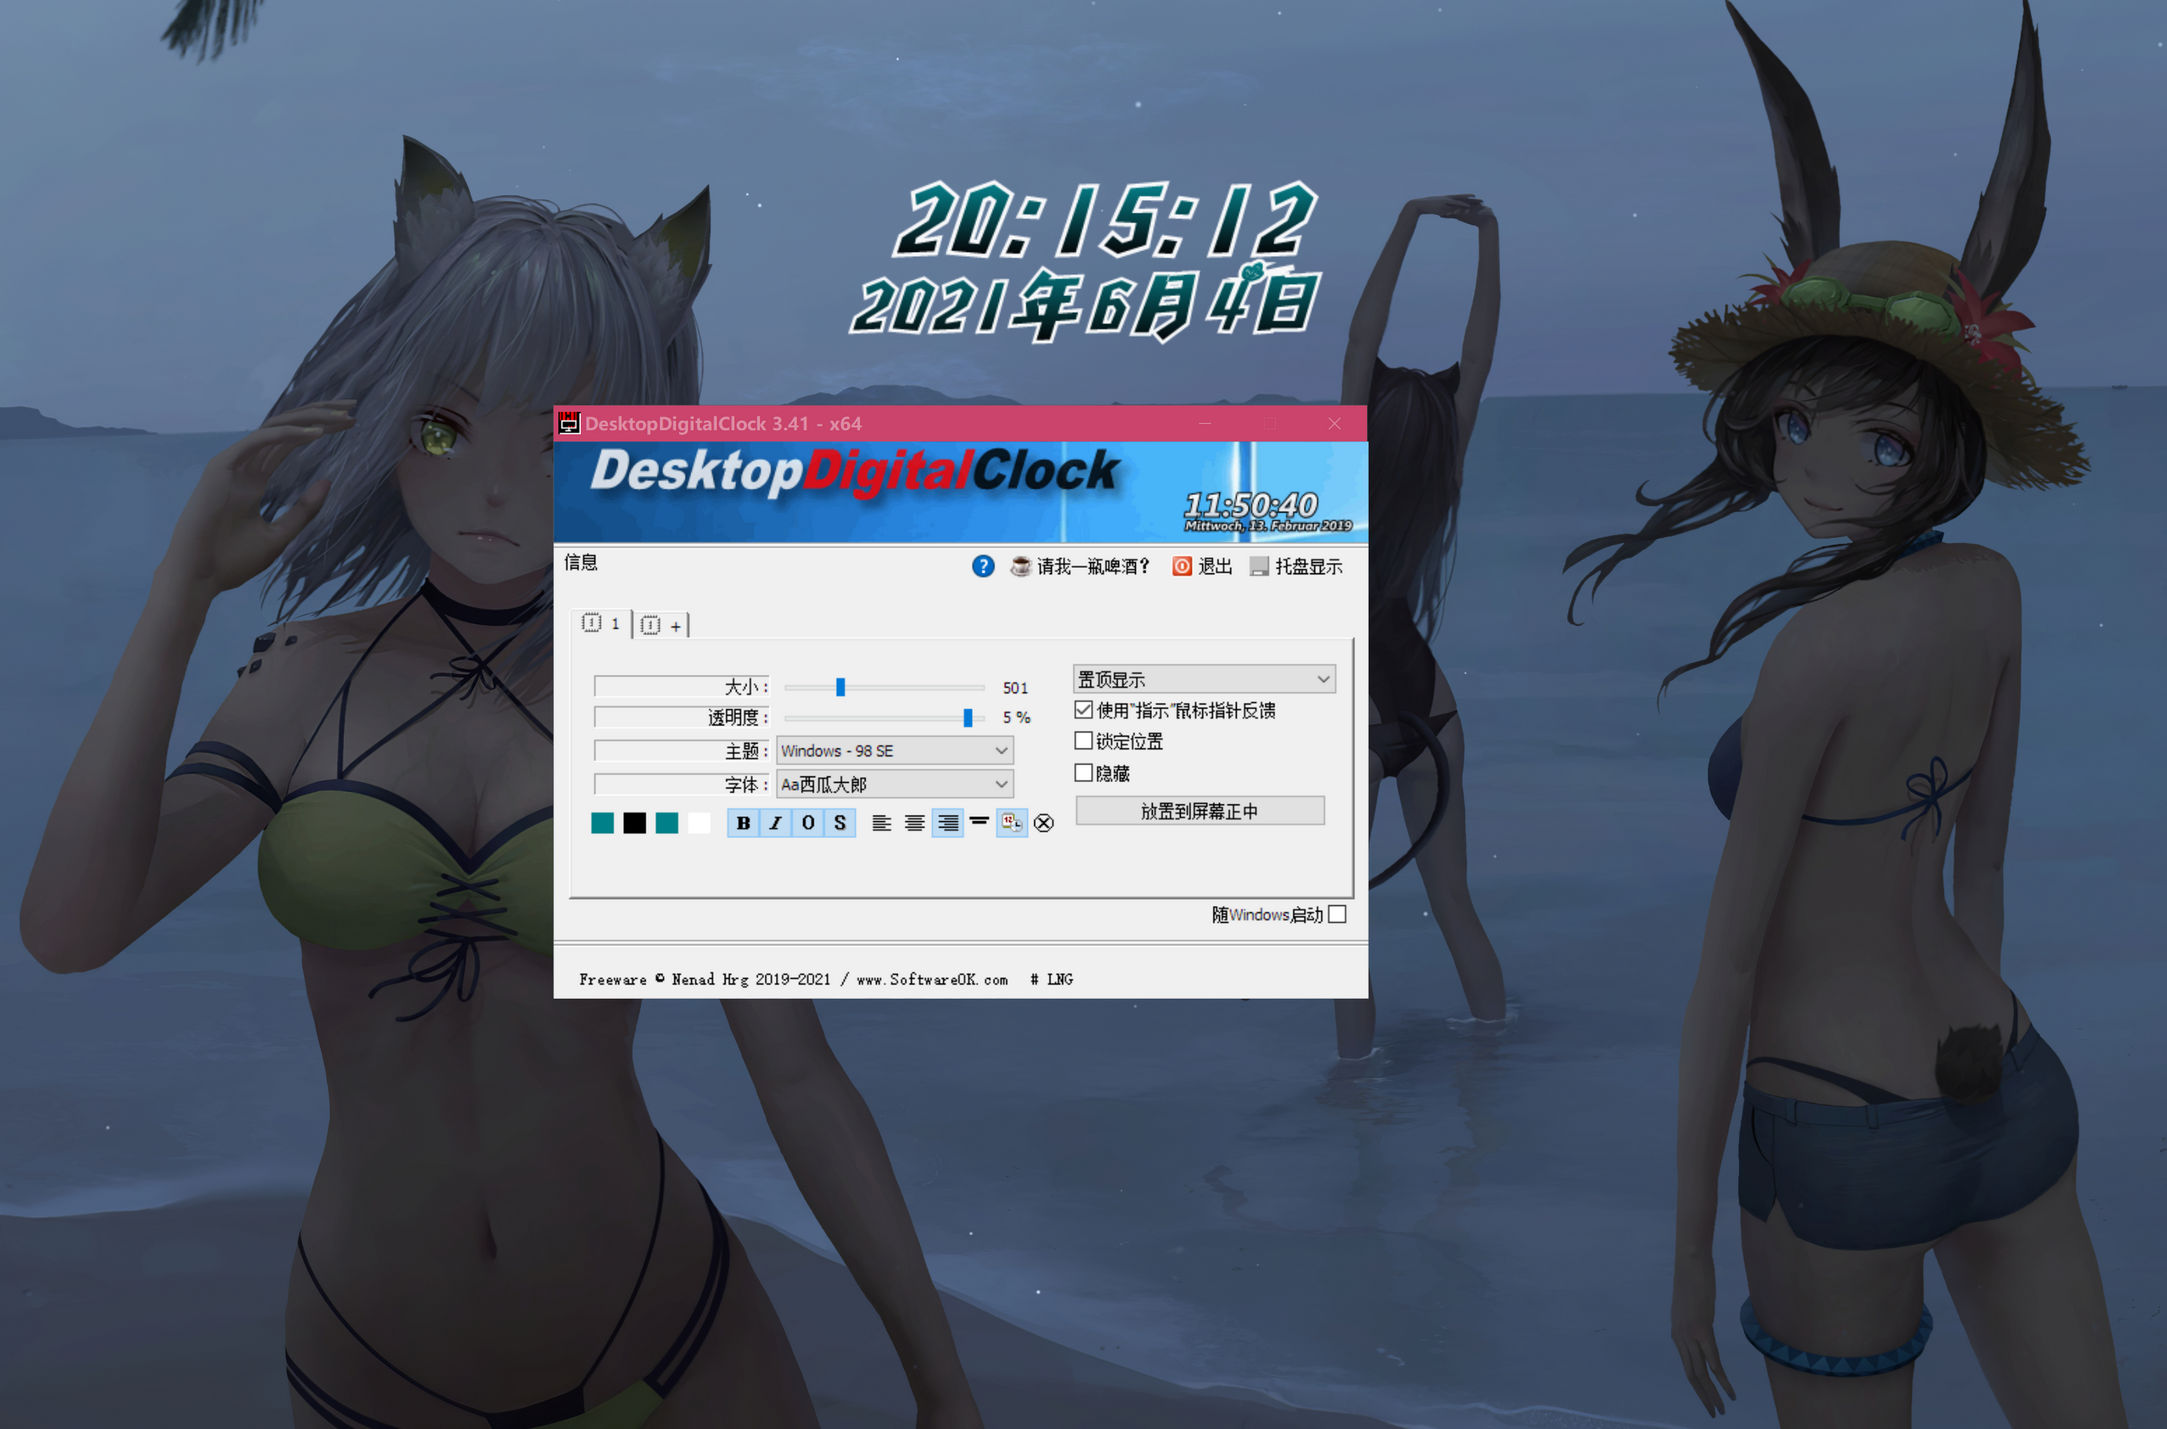The height and width of the screenshot is (1429, 2167).
Task: Open the 置顶显示 display mode dropdown
Action: (x=1203, y=680)
